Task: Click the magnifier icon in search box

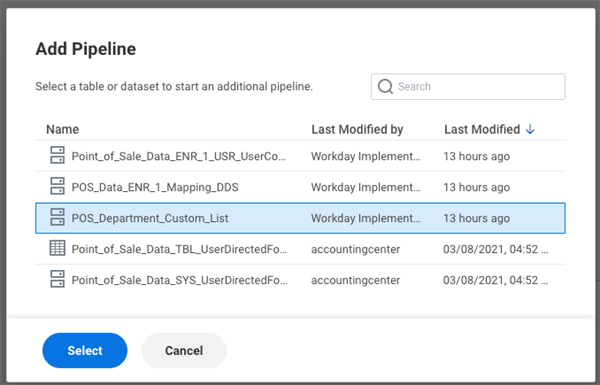Action: click(x=385, y=86)
